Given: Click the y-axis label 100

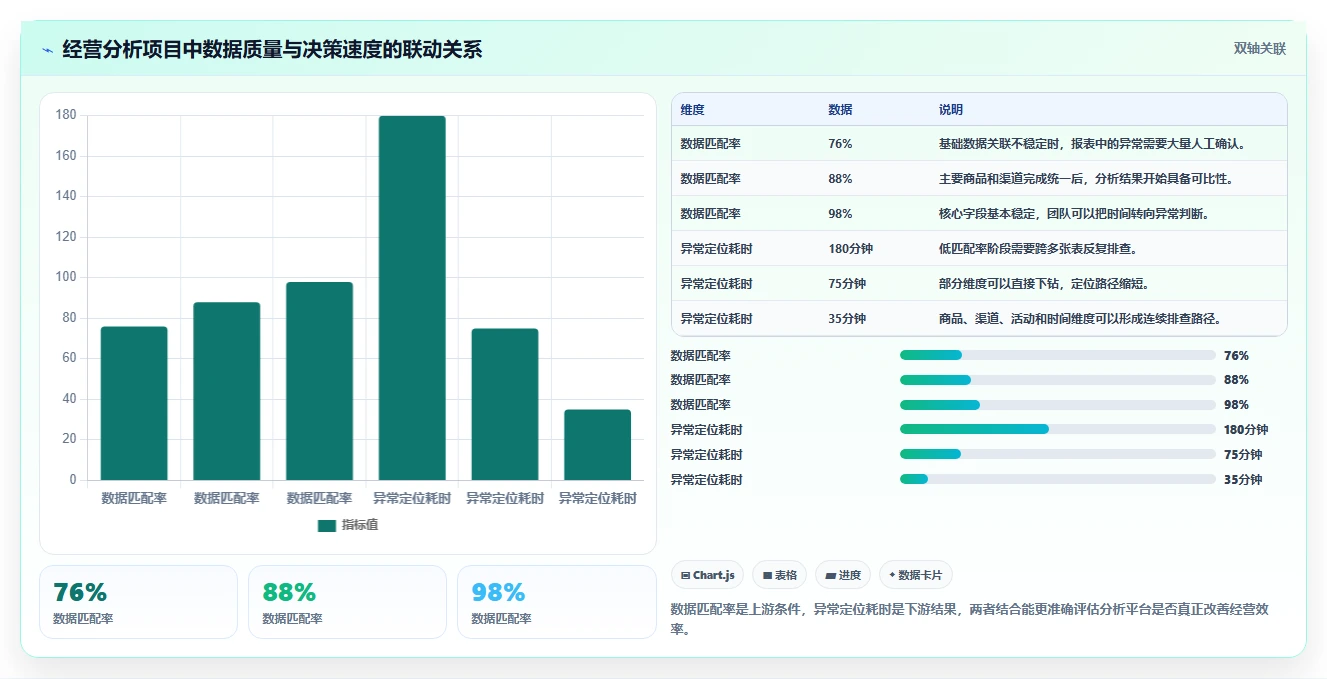Looking at the screenshot, I should point(66,277).
